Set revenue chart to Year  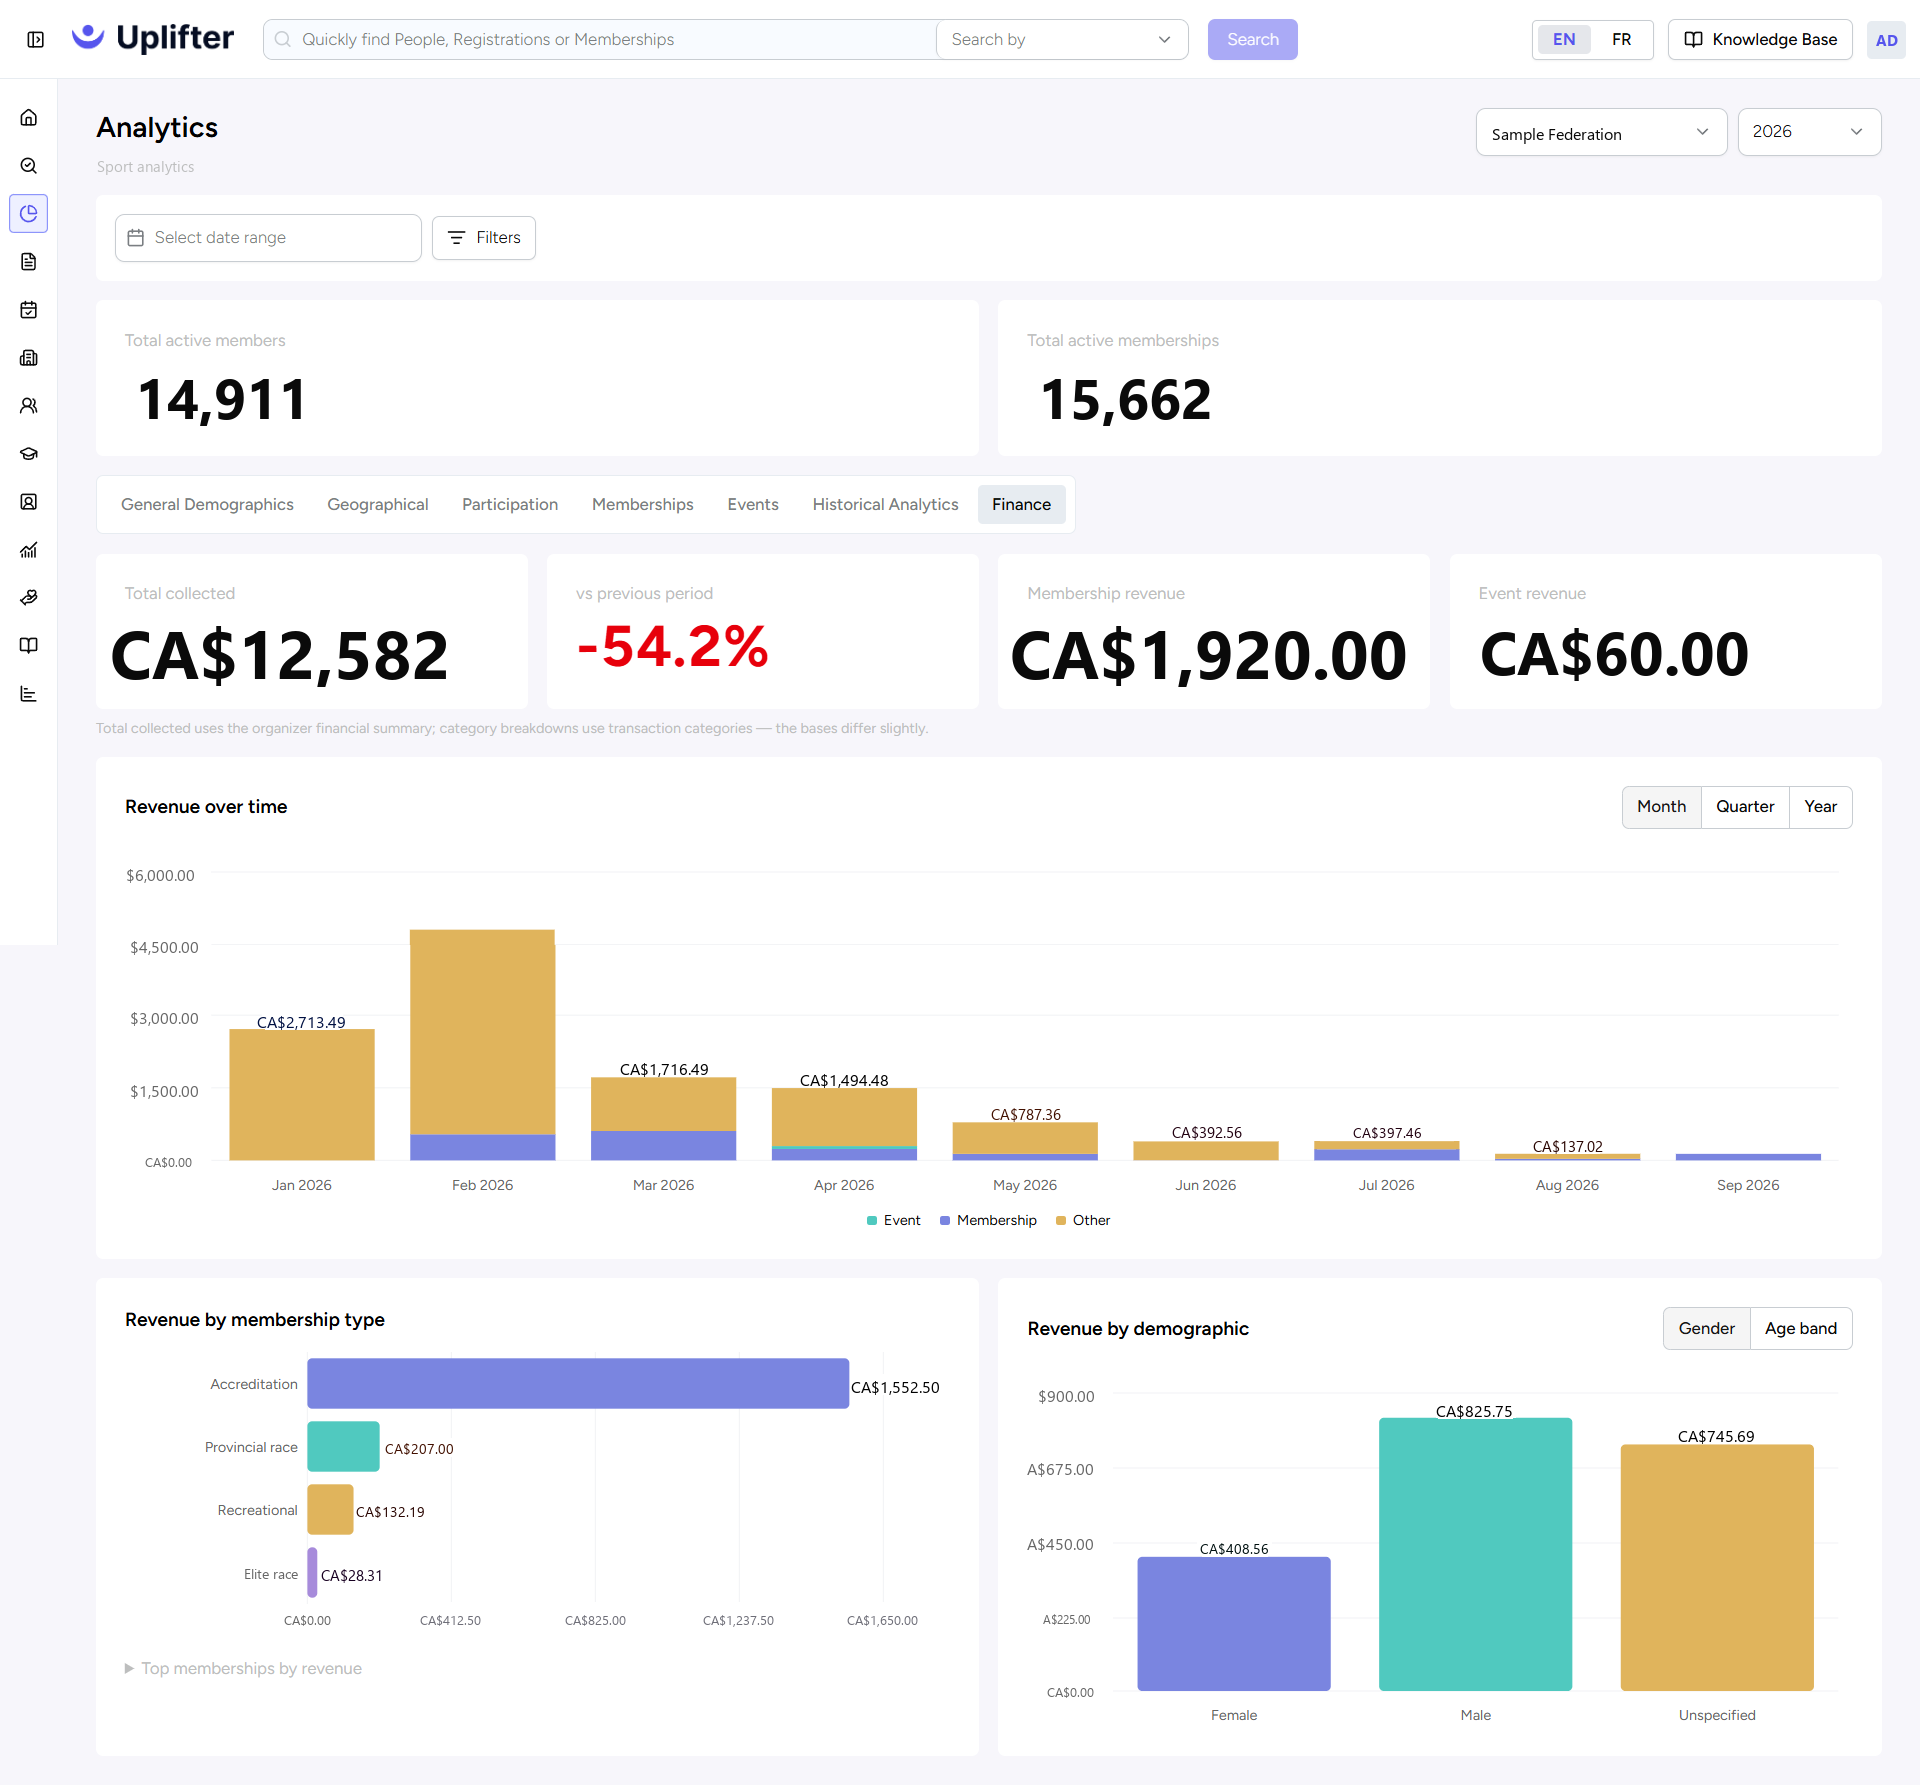coord(1820,807)
